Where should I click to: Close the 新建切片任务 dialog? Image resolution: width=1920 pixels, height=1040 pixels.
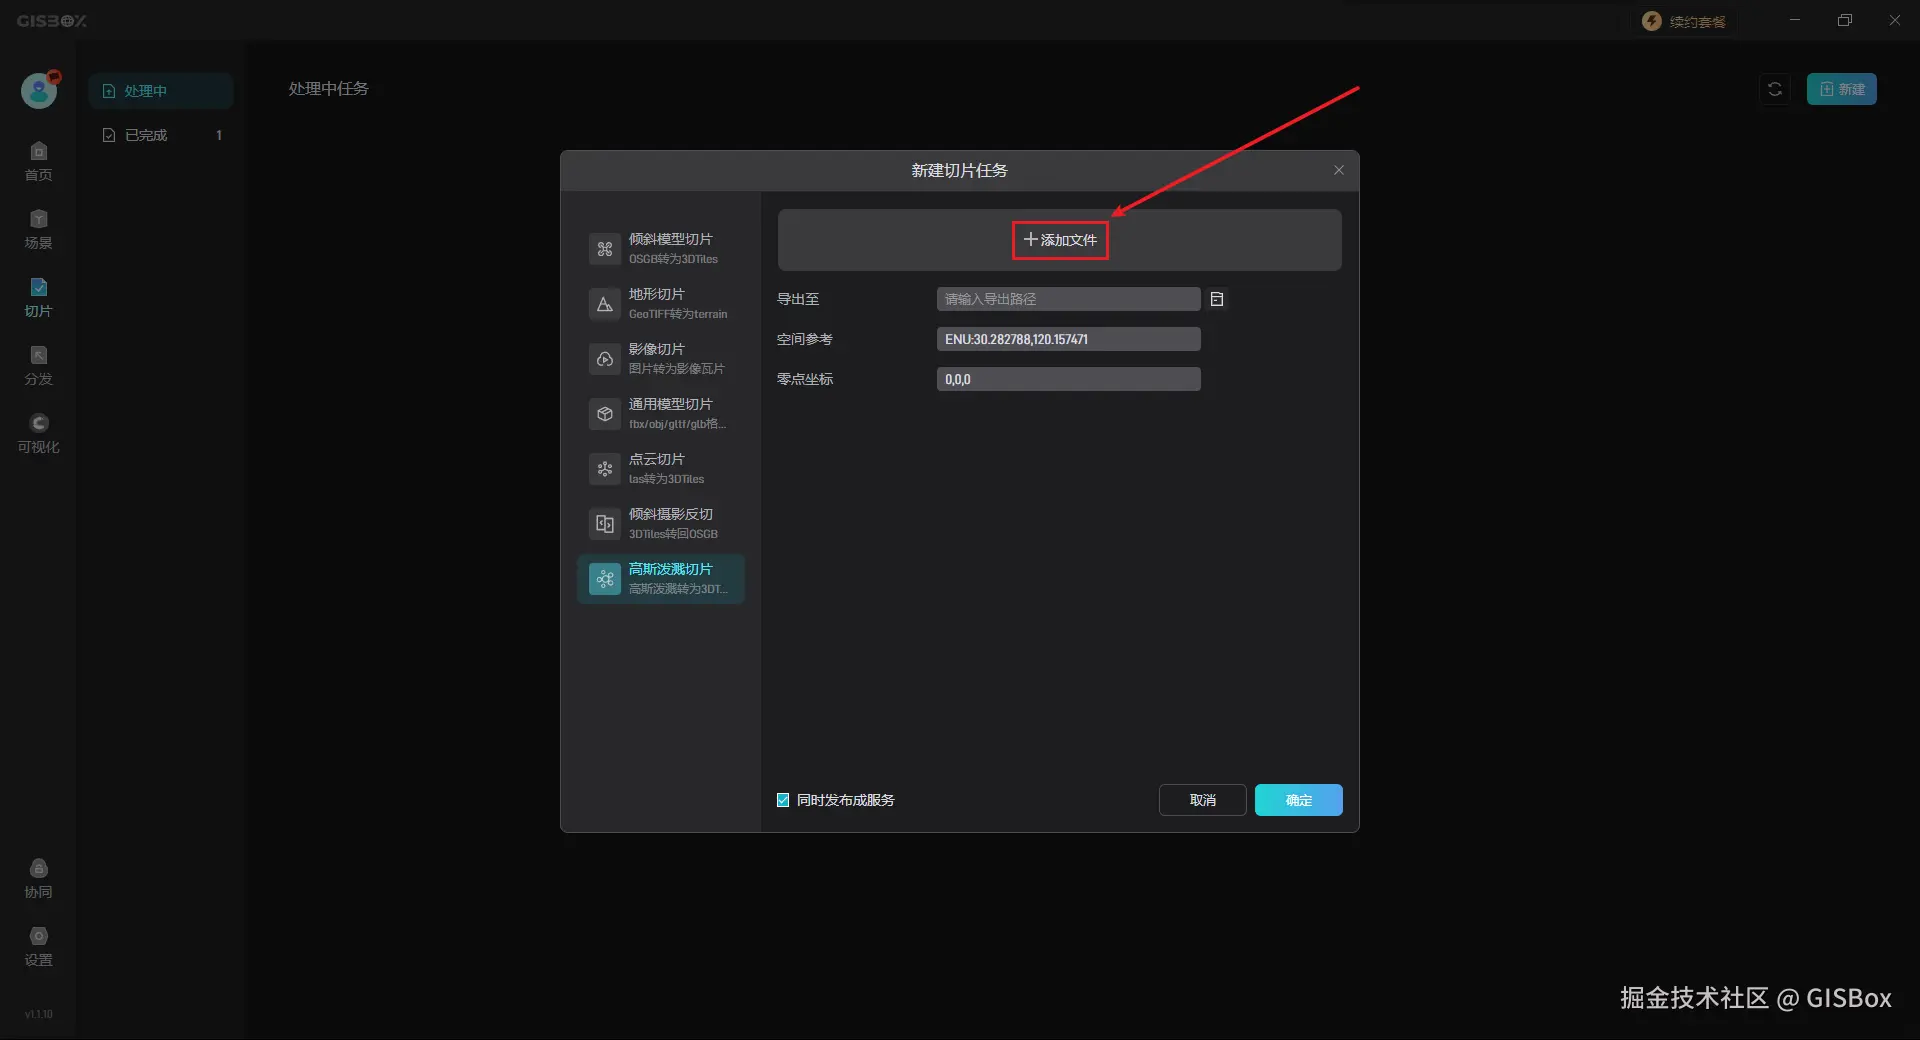(x=1339, y=170)
